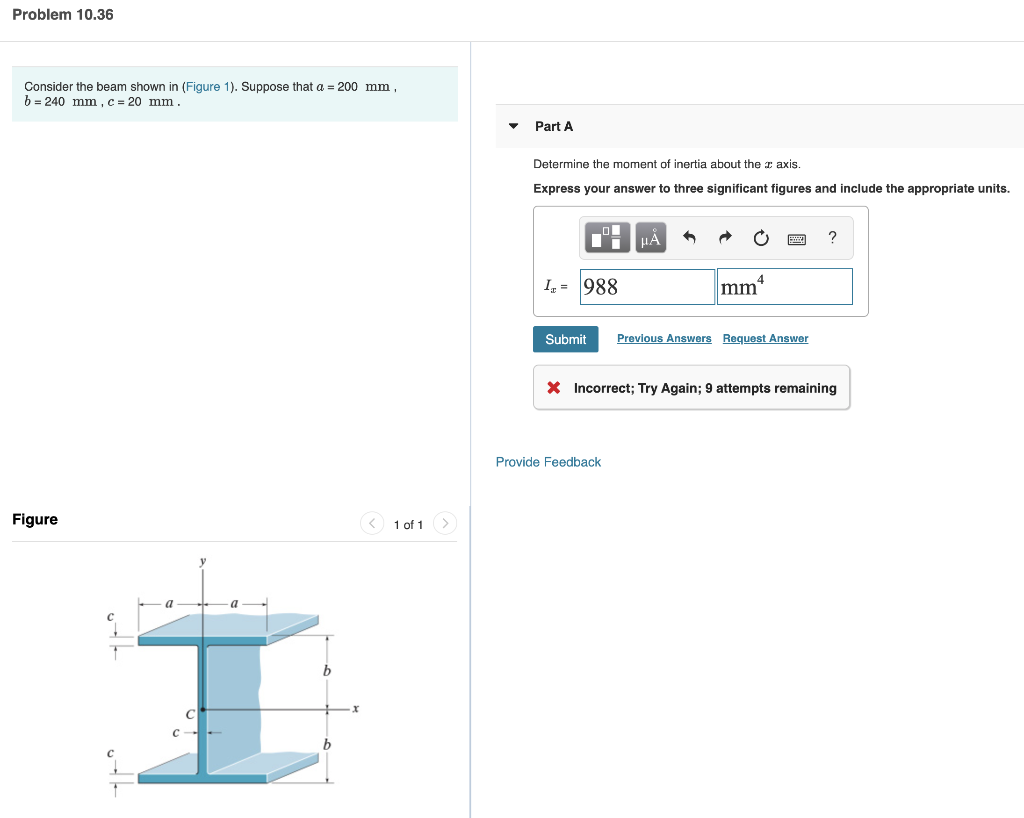Open the Figure 1 link in problem statement
This screenshot has width=1024, height=818.
[x=206, y=87]
